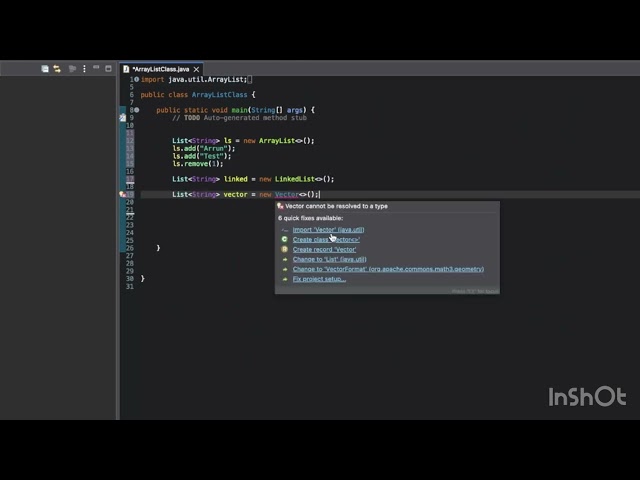Click the ArrayListClass class name on line 6
Screen dimensions: 640x480
[220, 95]
